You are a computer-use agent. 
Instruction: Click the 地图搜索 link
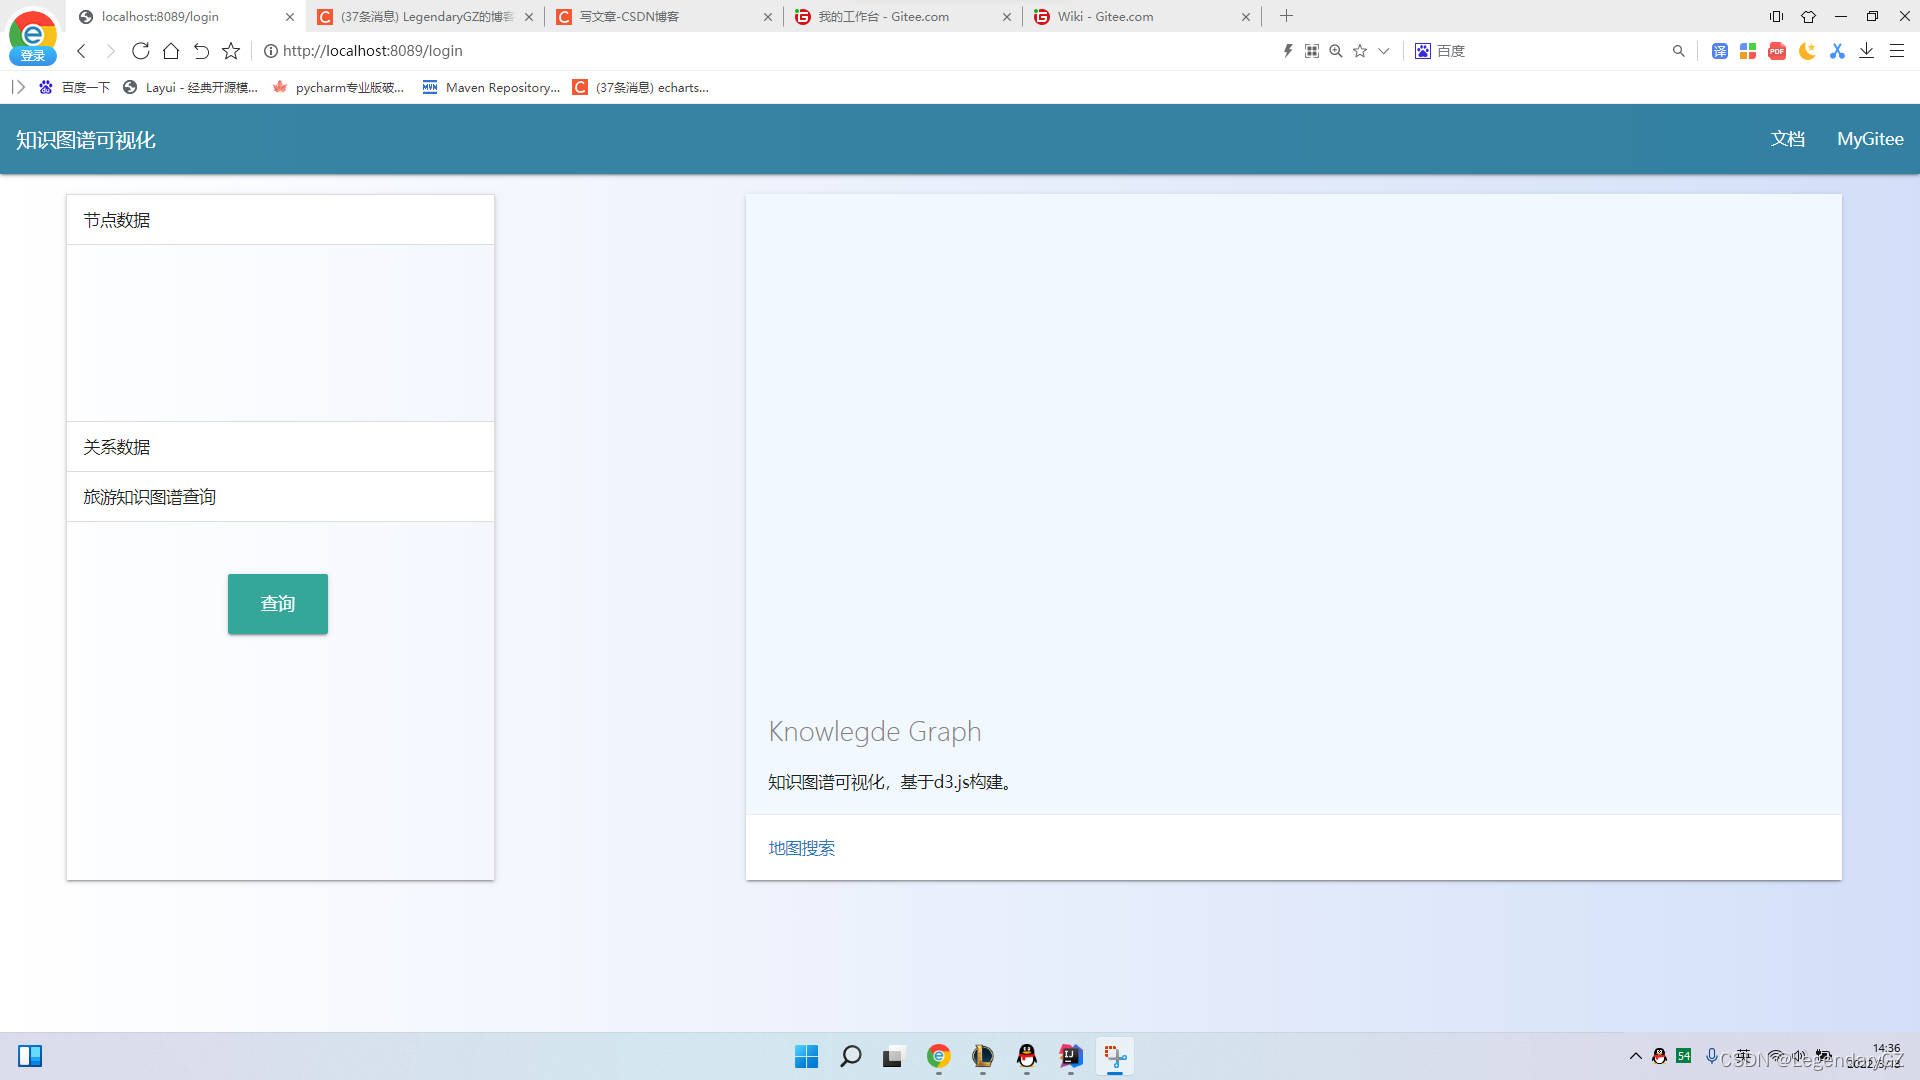pos(802,848)
